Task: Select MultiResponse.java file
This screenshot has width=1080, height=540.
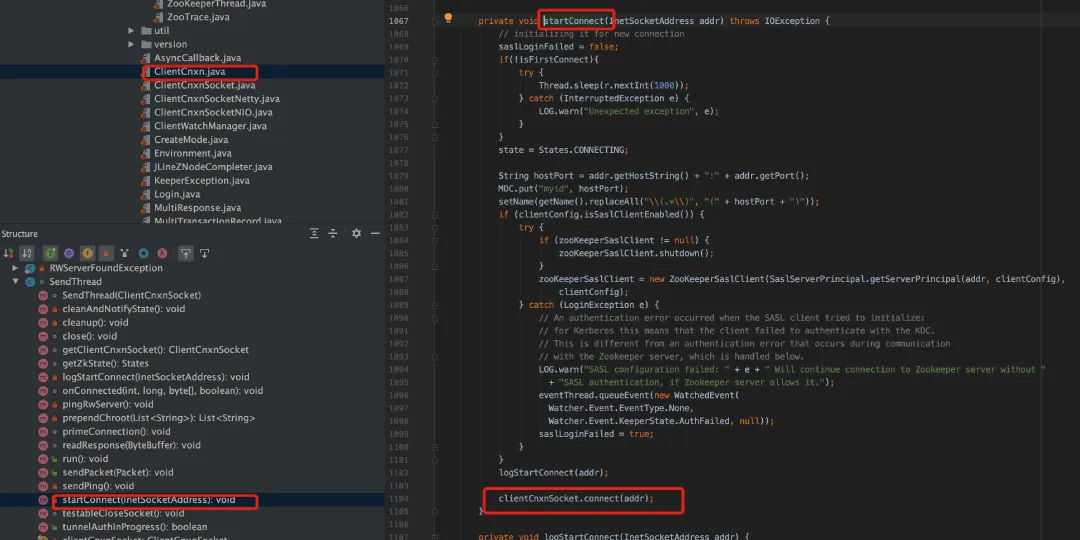Action: tap(198, 208)
